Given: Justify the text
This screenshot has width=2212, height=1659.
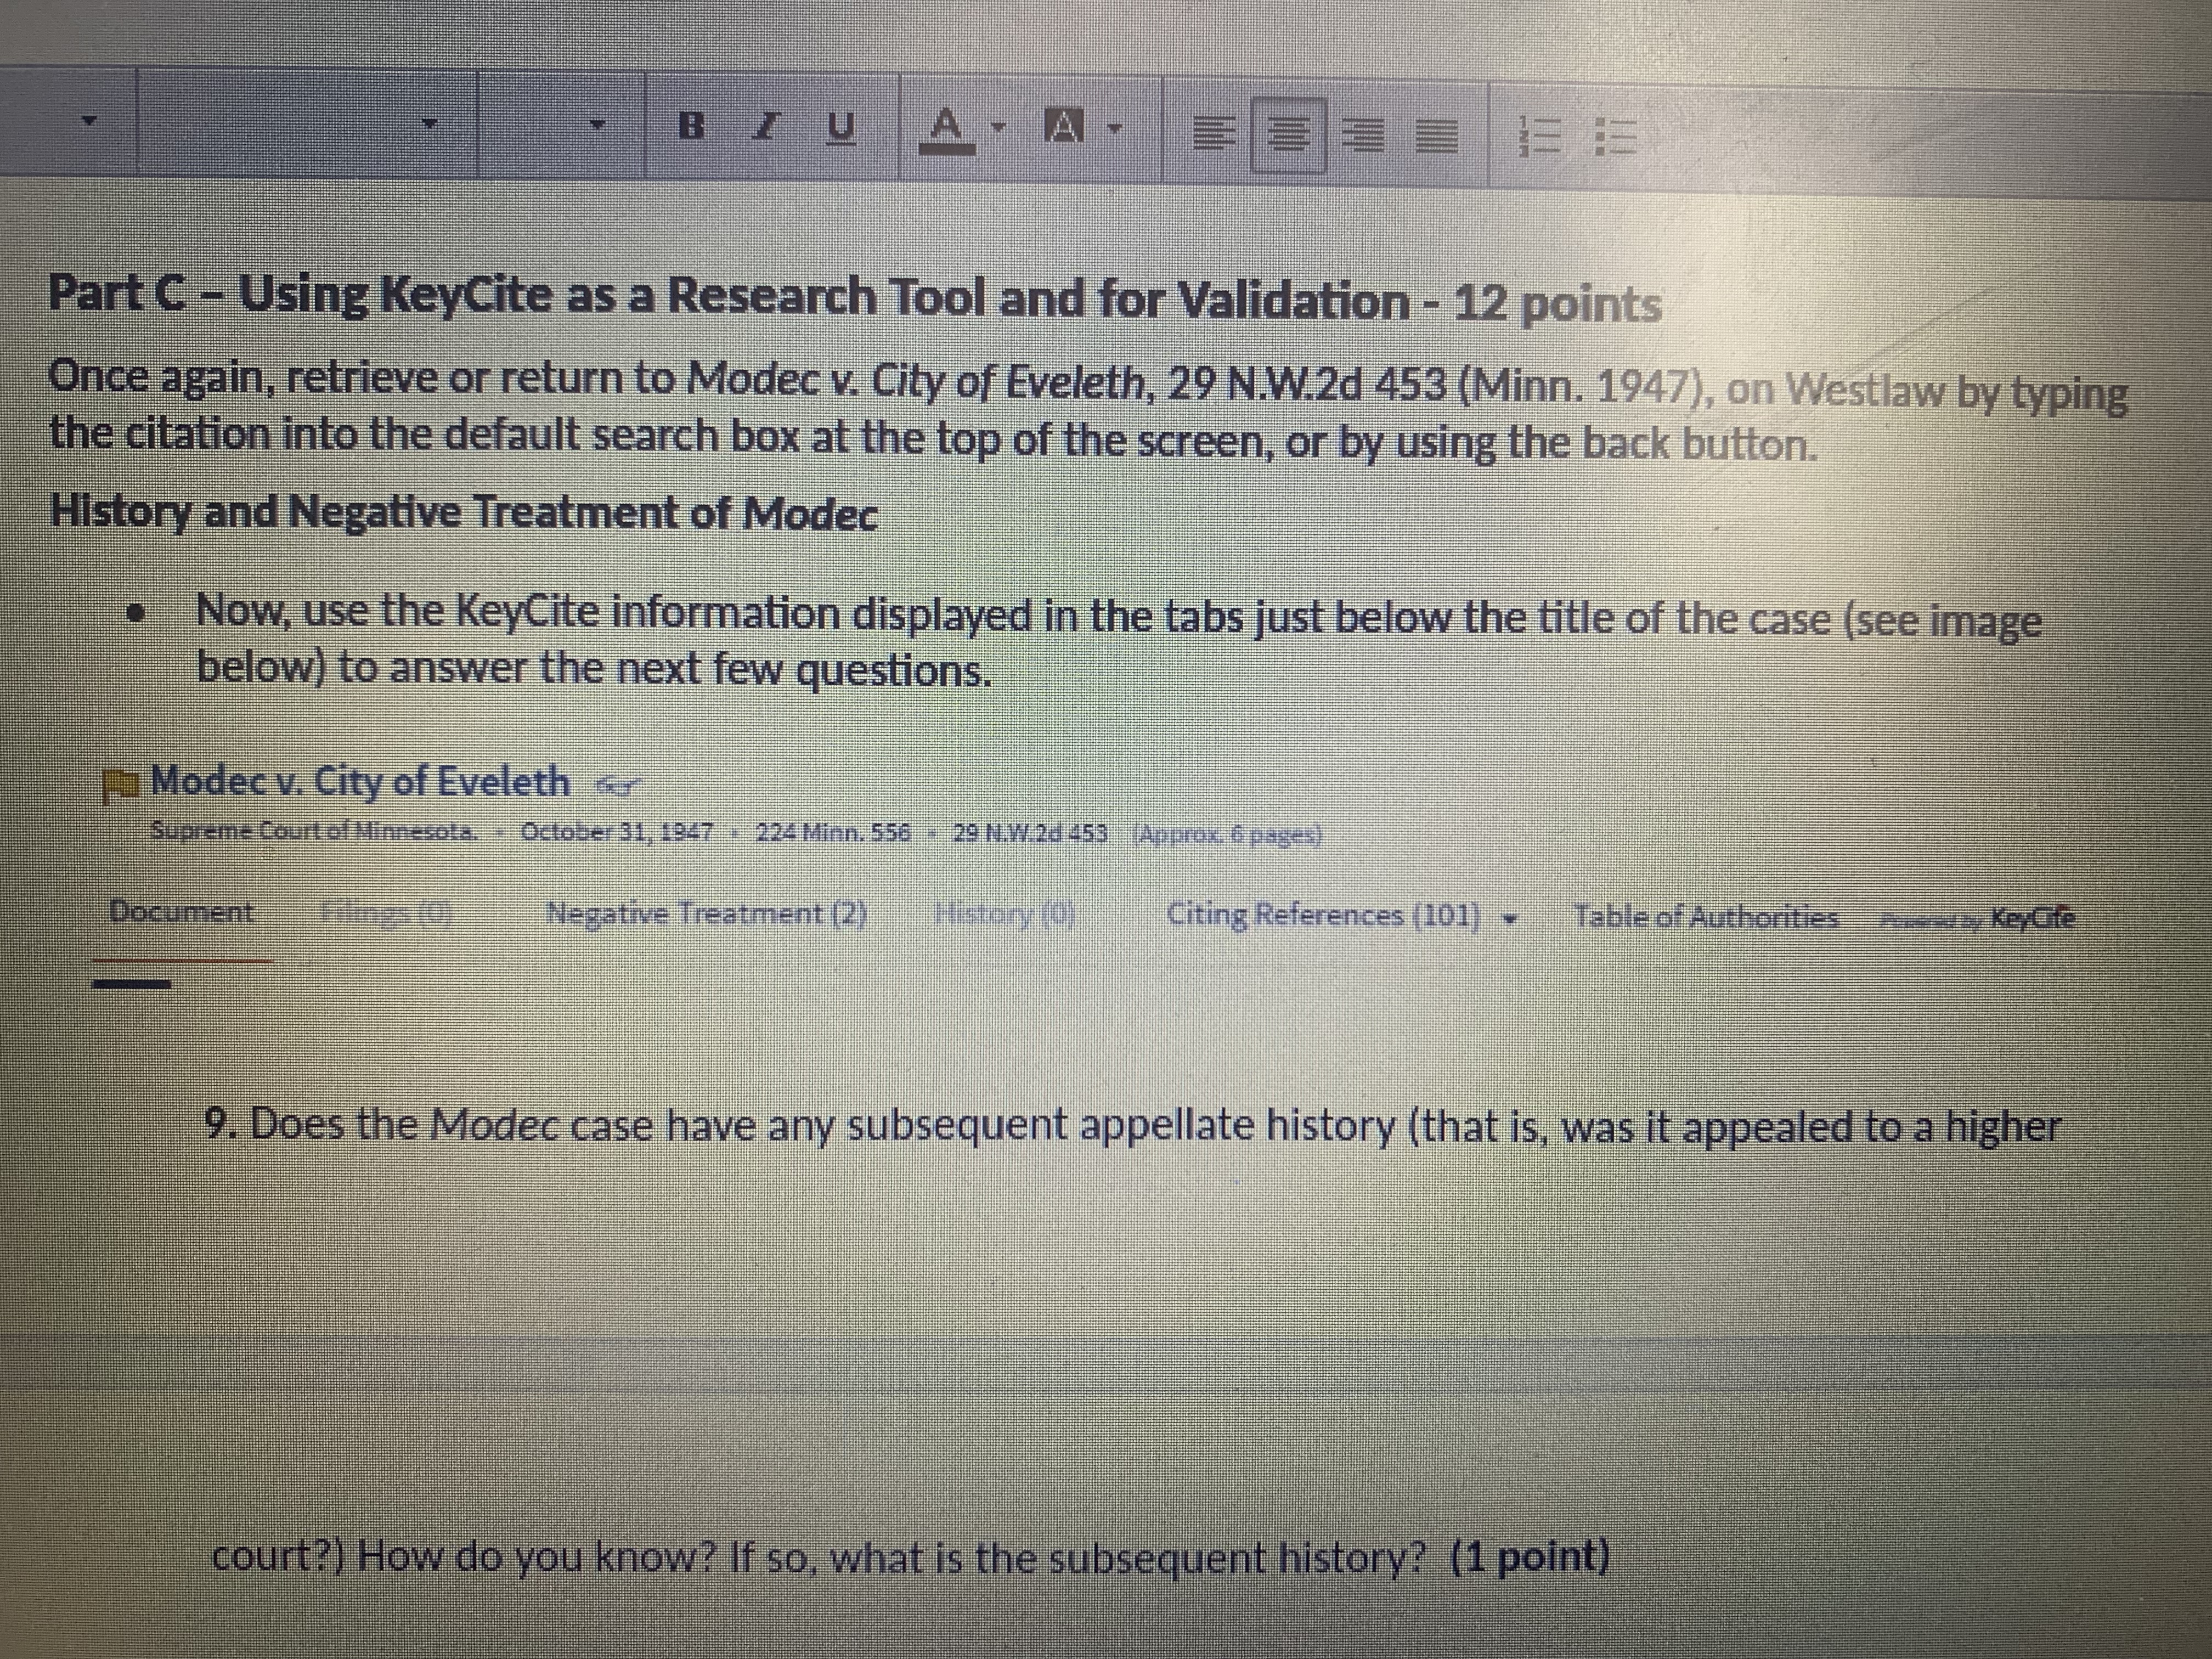Looking at the screenshot, I should point(1436,137).
